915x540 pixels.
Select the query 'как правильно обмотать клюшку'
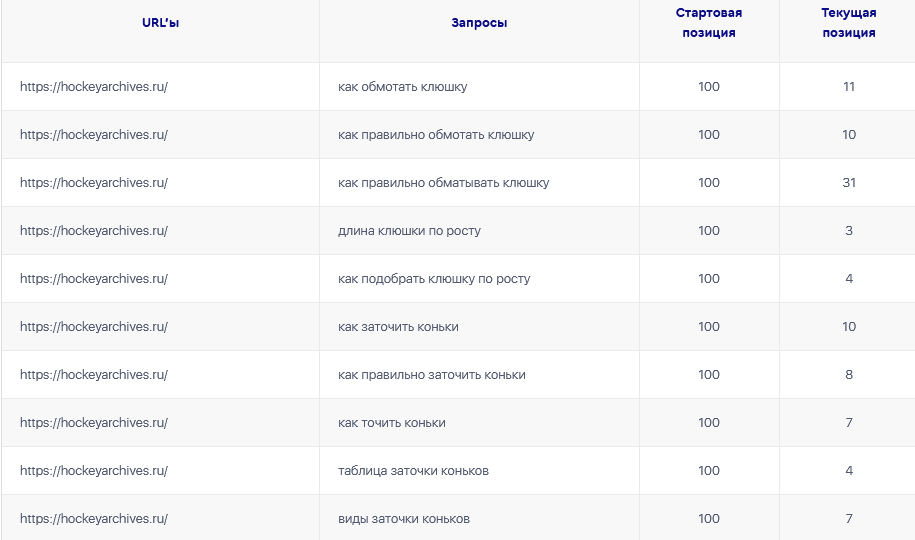436,135
